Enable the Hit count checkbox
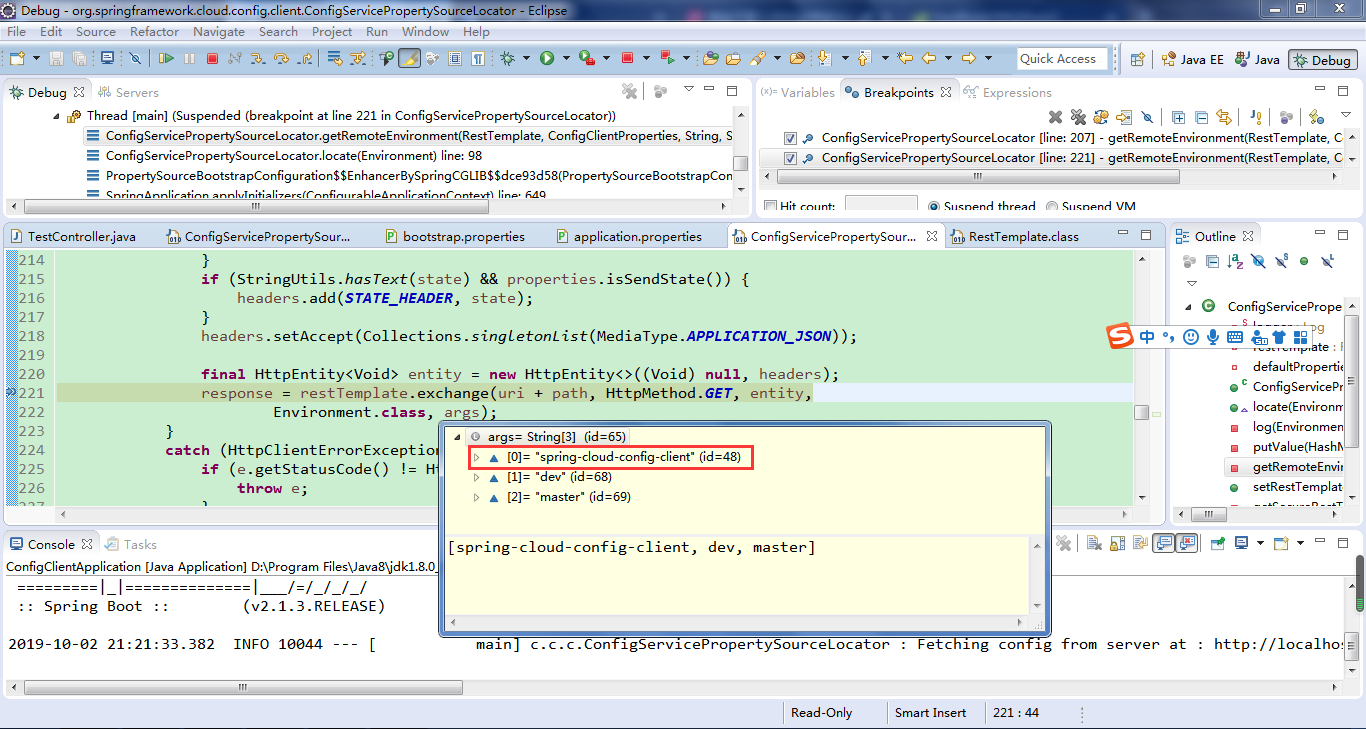Screen dimensions: 1366x729 (769, 205)
